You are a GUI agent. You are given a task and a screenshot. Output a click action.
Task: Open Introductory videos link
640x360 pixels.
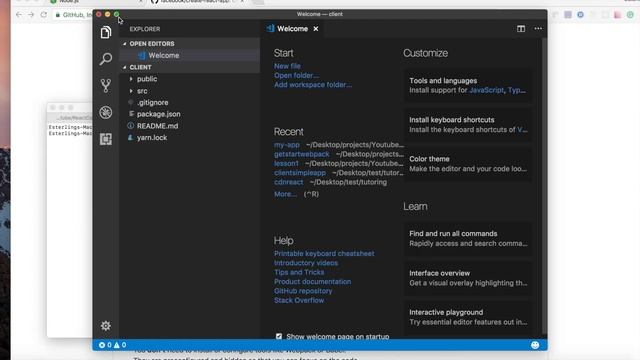pyautogui.click(x=306, y=263)
